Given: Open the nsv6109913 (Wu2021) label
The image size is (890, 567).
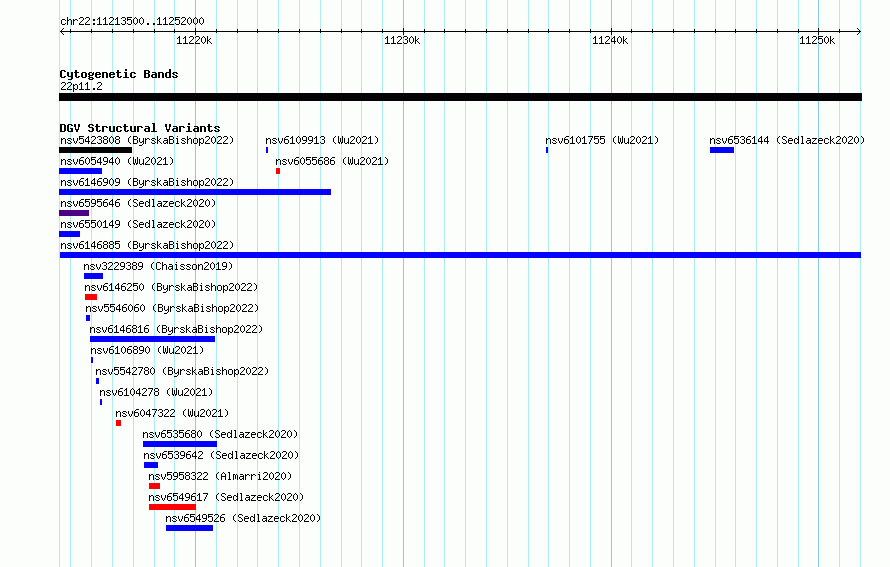Looking at the screenshot, I should point(322,140).
